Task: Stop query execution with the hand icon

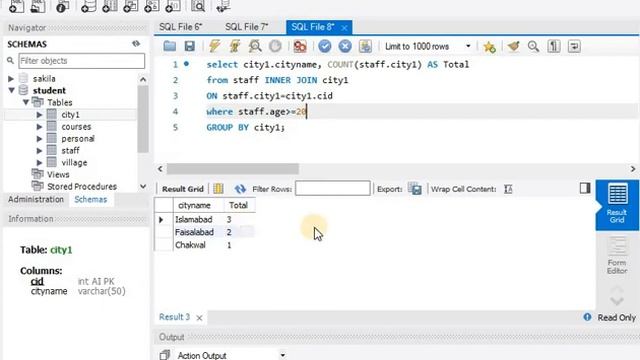Action: click(x=275, y=46)
